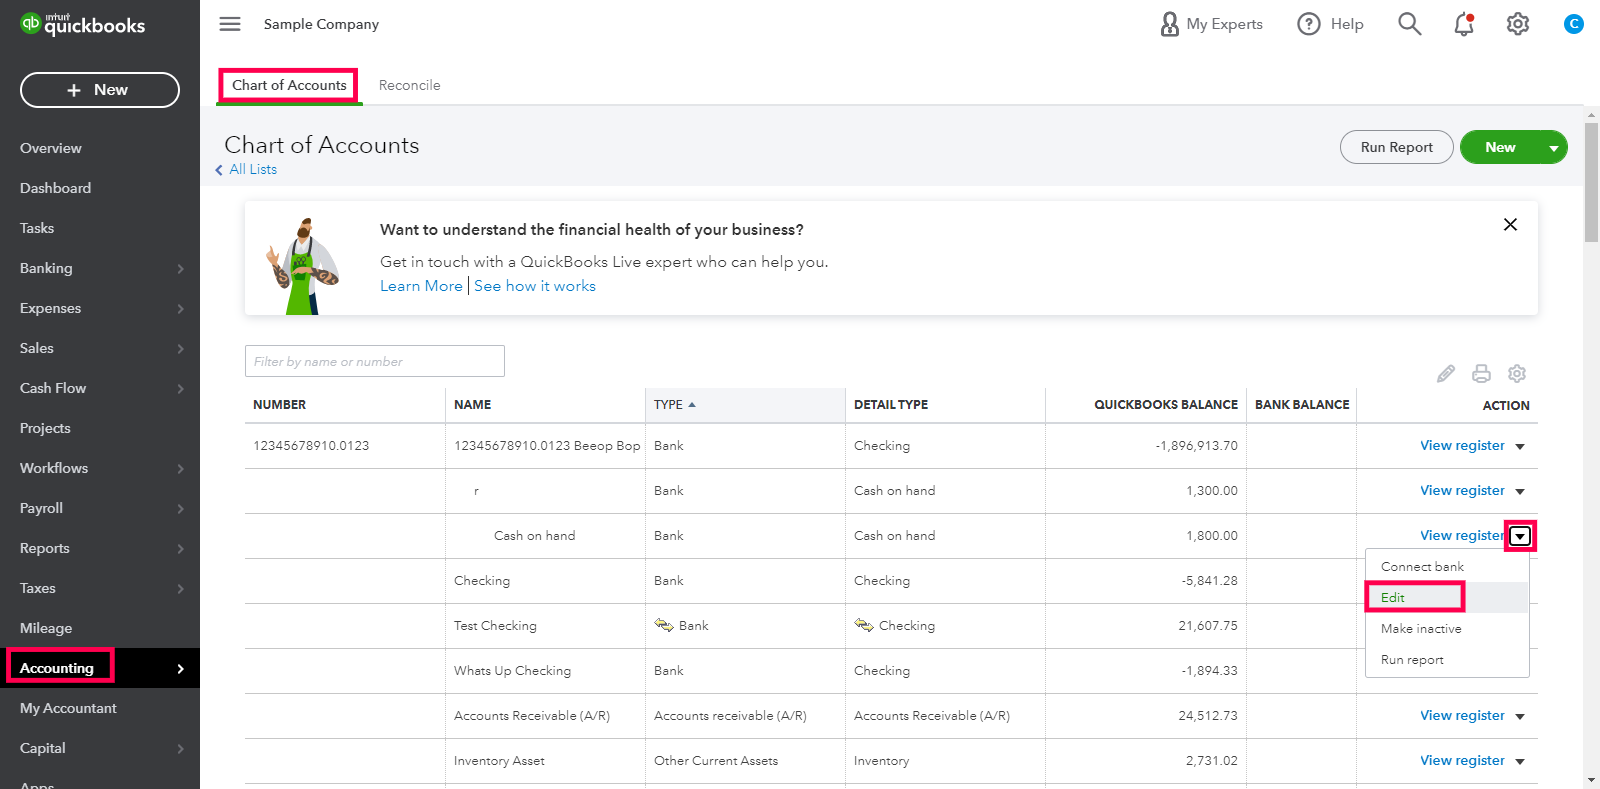
Task: Click the pencil batch edit icon
Action: pyautogui.click(x=1446, y=373)
